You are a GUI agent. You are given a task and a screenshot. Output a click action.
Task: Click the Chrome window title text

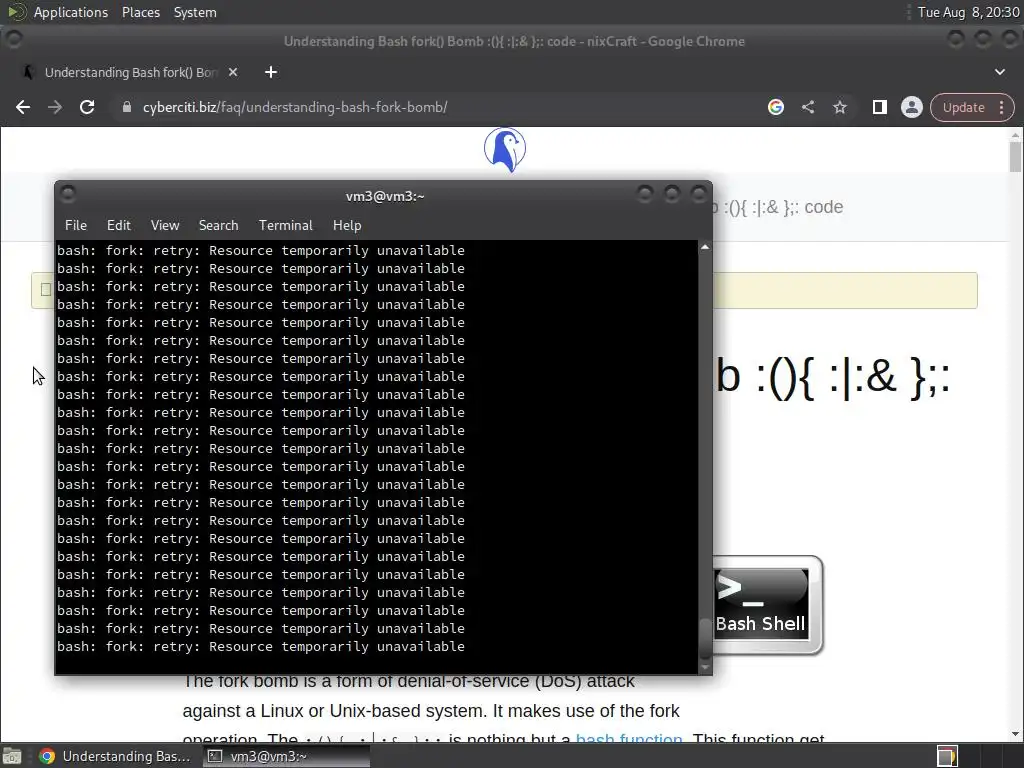tap(514, 41)
